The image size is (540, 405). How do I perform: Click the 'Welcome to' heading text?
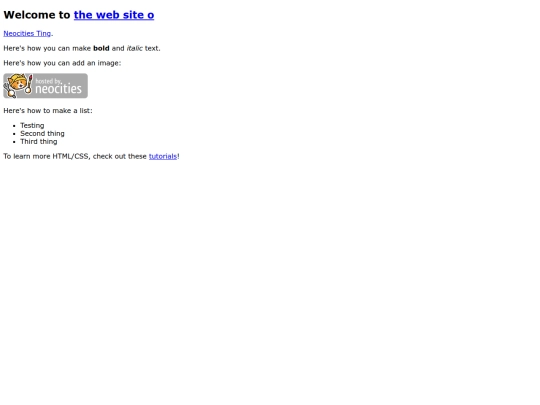(37, 15)
